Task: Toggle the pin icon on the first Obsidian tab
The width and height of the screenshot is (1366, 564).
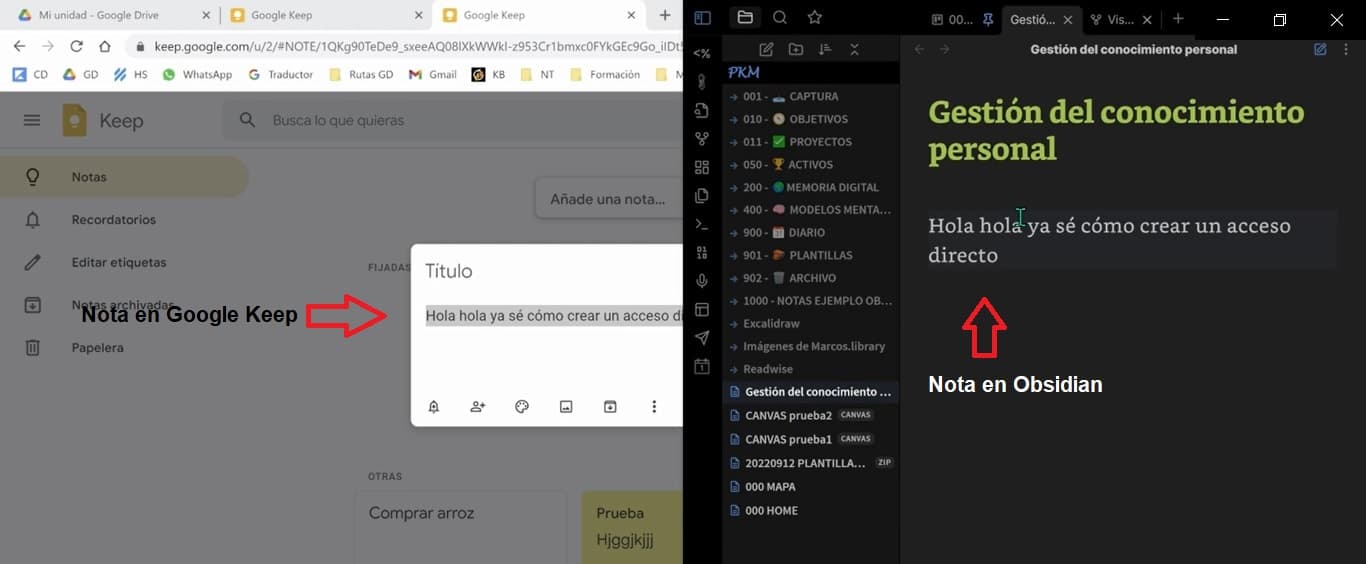Action: [x=986, y=19]
